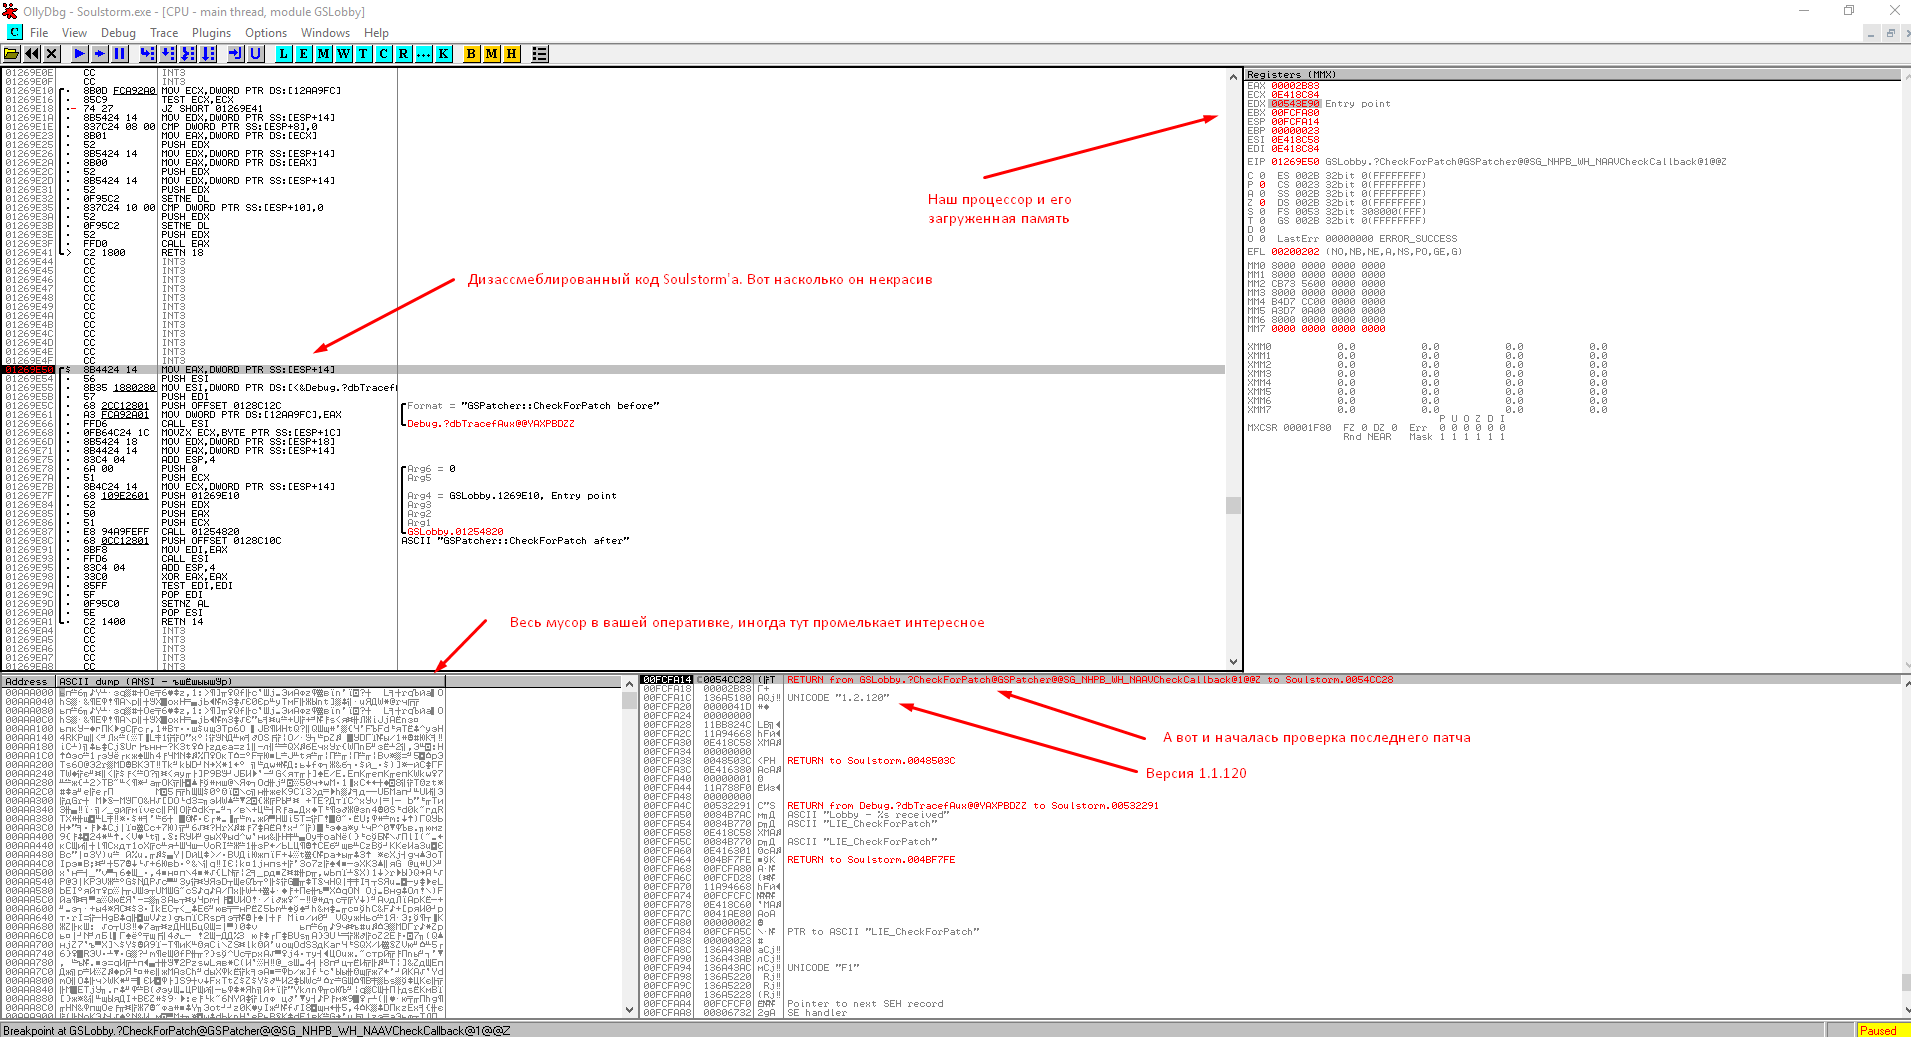Show Breakpoints with the yellow B button
The image size is (1911, 1037).
(472, 54)
